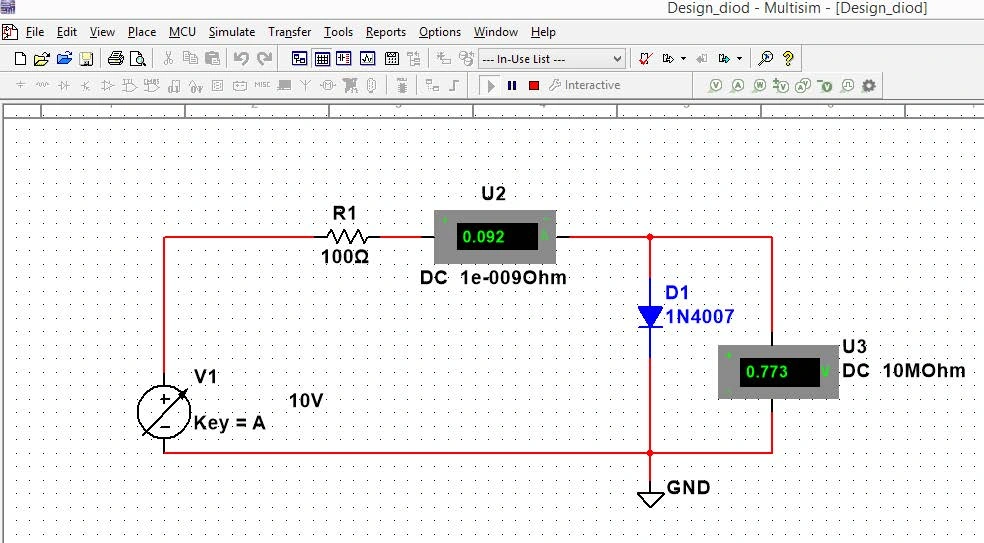Save the design with the floppy disk icon
This screenshot has width=984, height=543.
pyautogui.click(x=86, y=59)
